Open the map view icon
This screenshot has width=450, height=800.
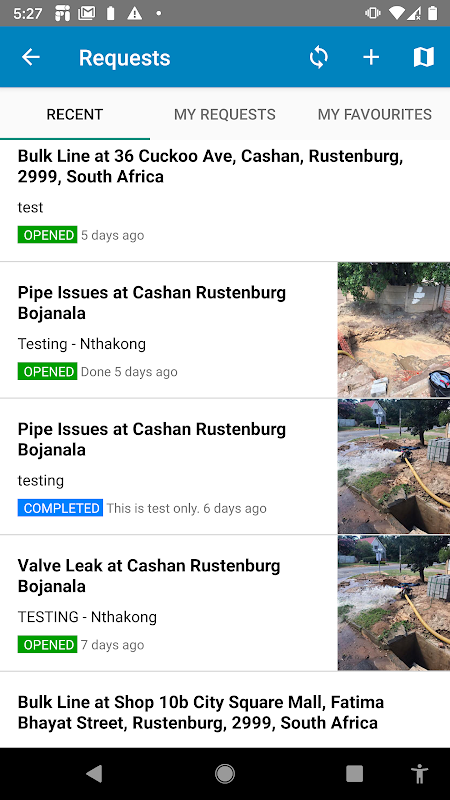coord(423,57)
